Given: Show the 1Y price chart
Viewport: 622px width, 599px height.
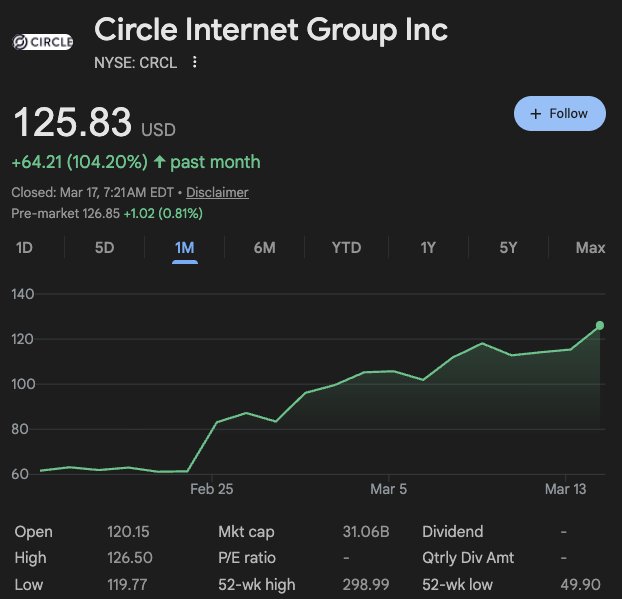Looking at the screenshot, I should [x=428, y=248].
